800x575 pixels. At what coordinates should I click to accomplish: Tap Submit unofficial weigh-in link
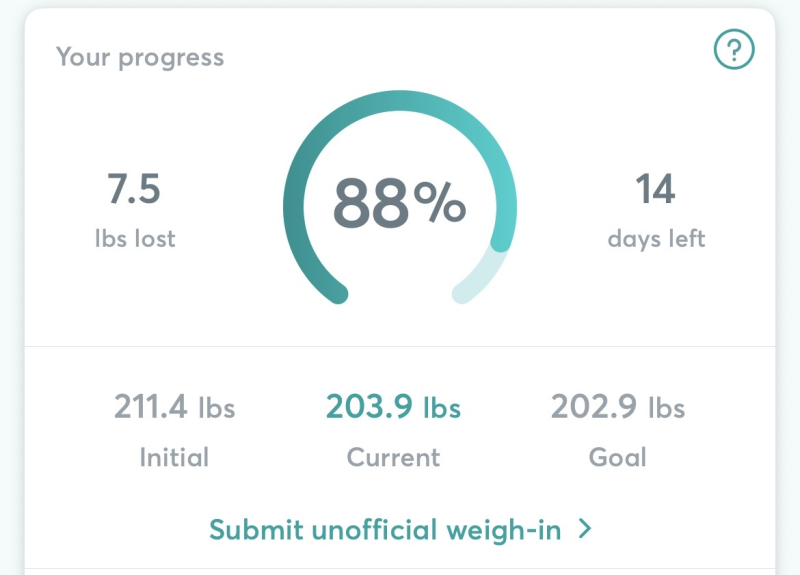click(x=387, y=528)
